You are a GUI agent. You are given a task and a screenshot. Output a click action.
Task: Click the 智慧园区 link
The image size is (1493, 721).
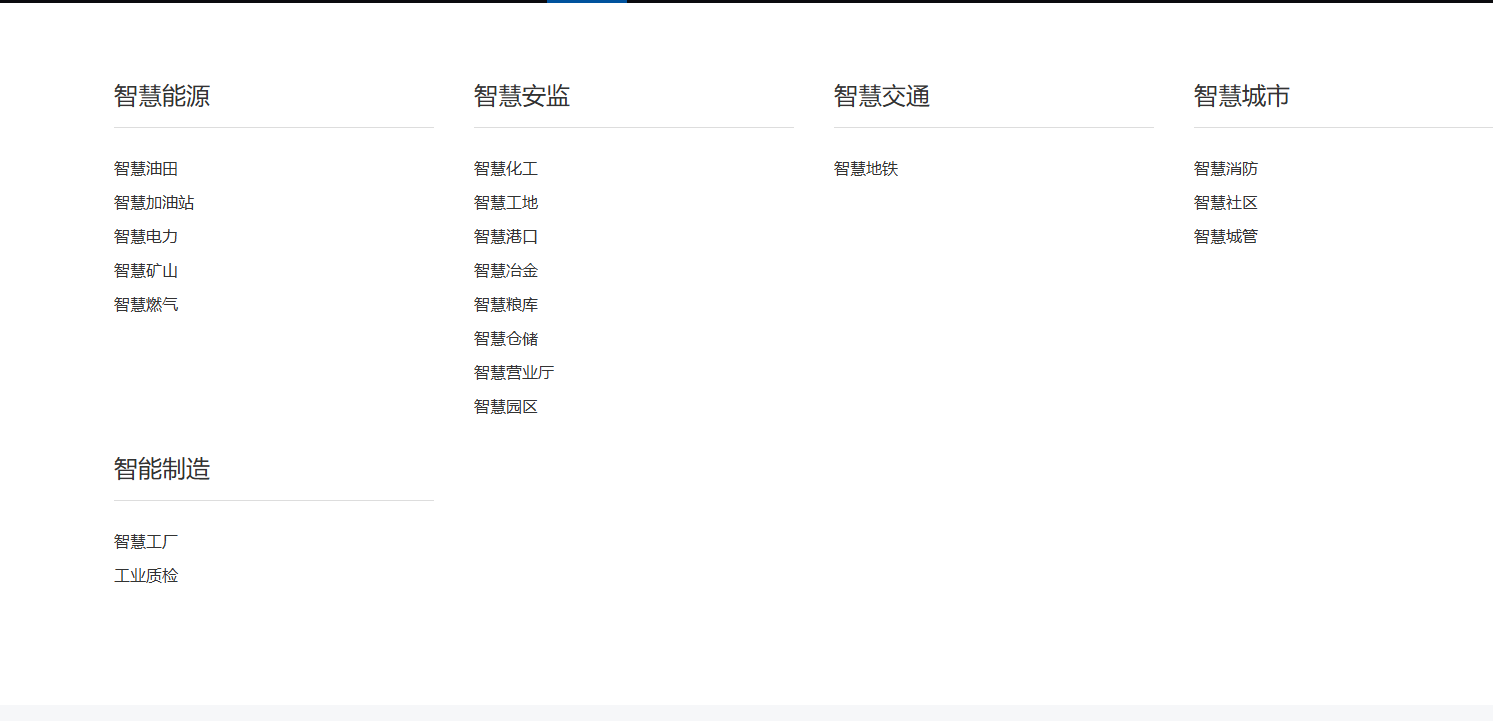pos(506,407)
